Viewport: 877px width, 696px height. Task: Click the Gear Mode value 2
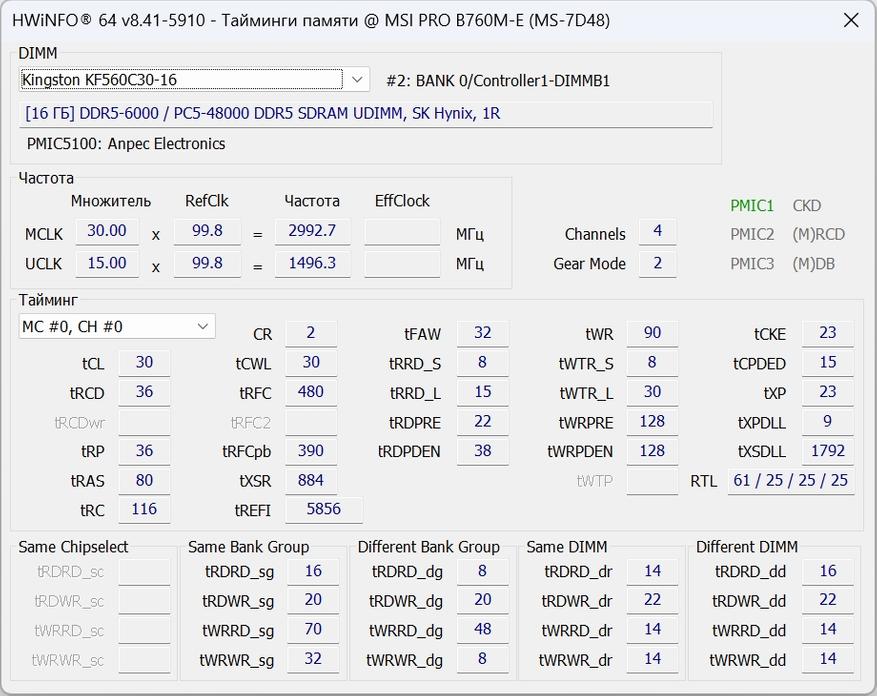[657, 263]
